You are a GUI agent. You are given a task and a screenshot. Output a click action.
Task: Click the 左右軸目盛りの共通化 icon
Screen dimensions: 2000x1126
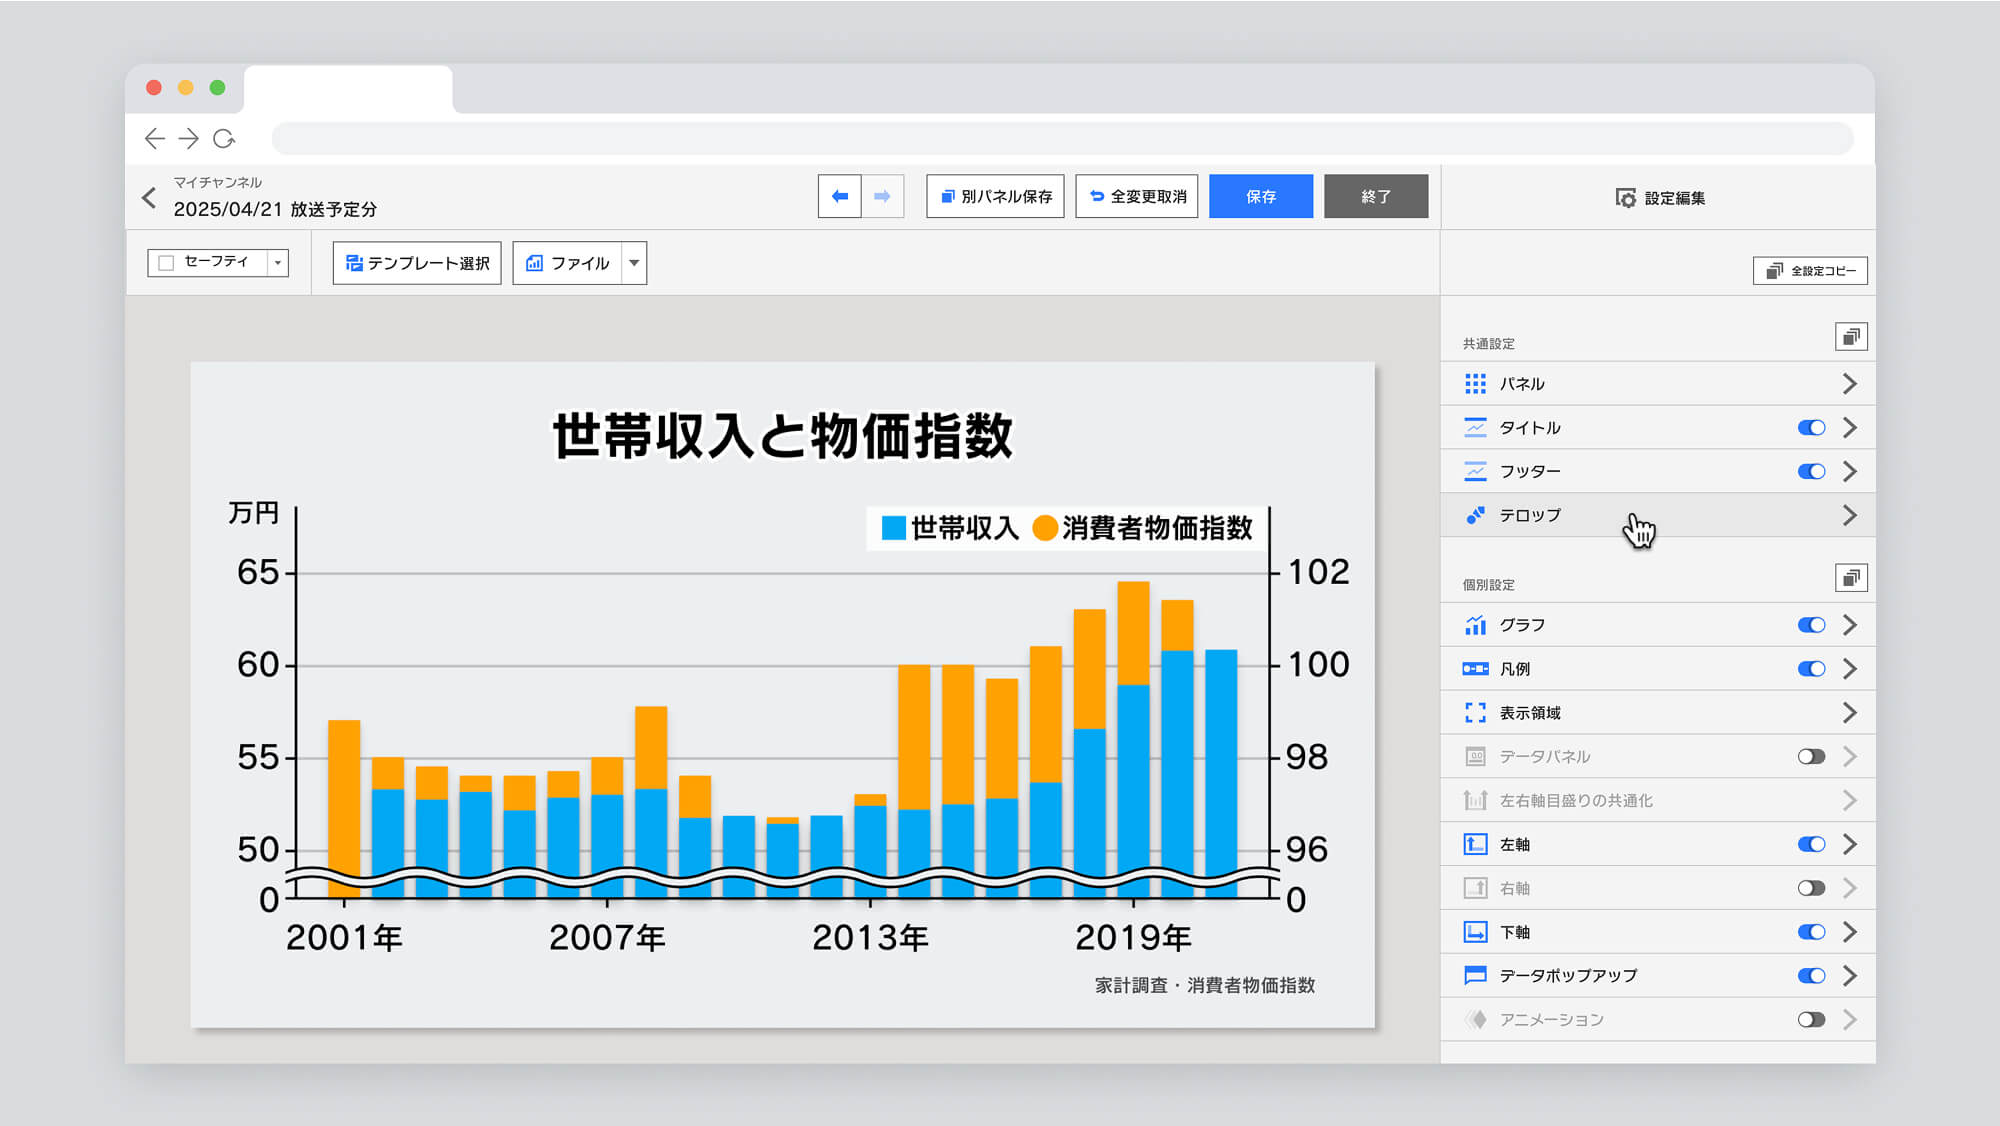click(x=1475, y=800)
